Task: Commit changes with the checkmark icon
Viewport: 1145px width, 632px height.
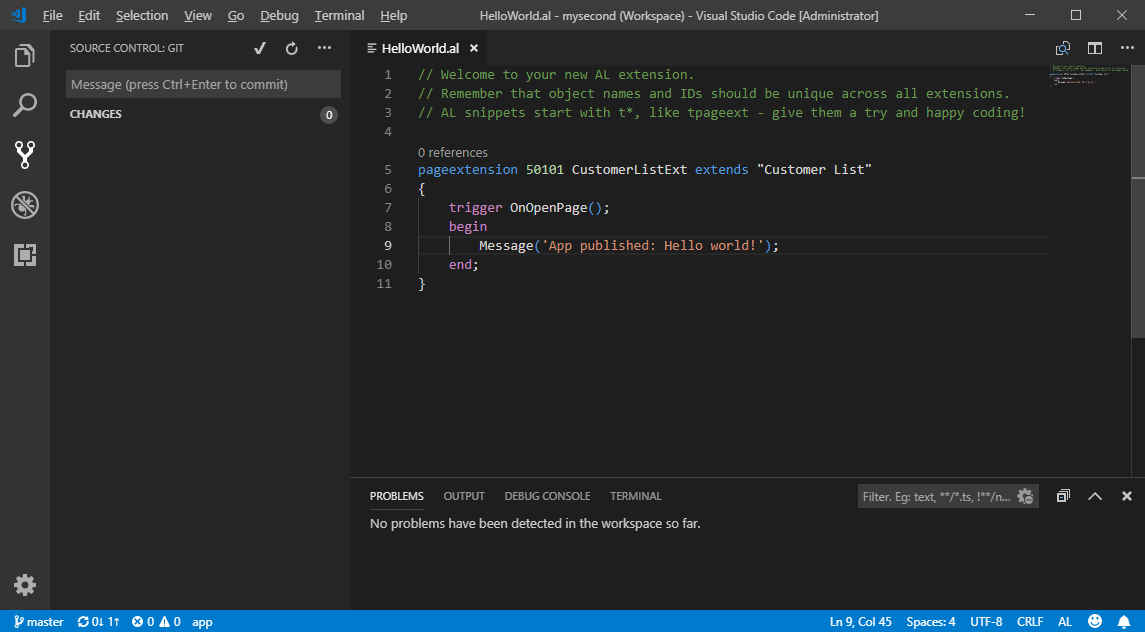Action: point(260,48)
